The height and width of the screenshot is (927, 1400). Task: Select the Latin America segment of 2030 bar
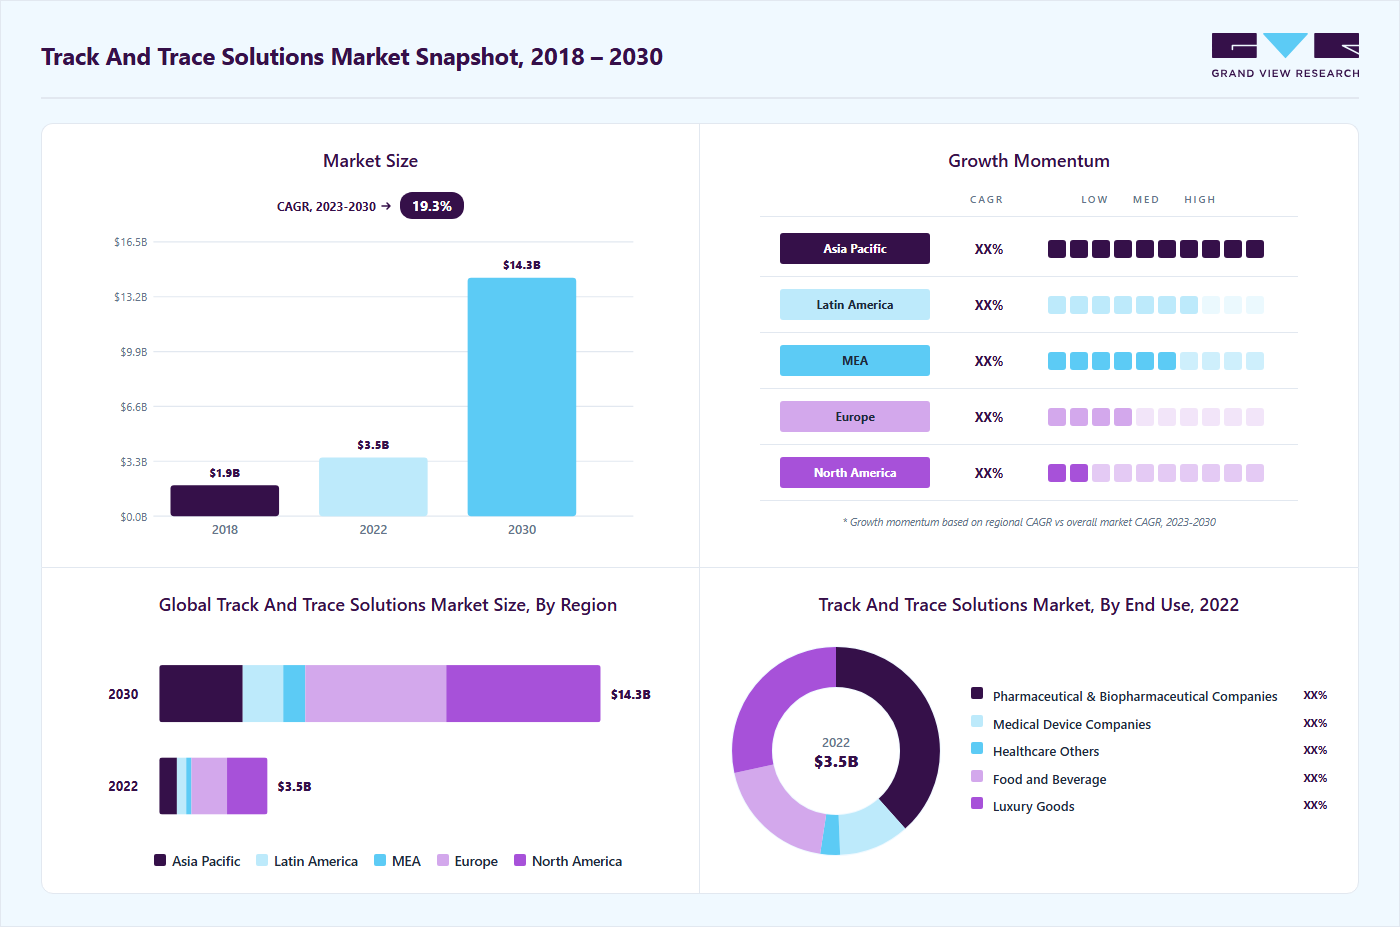tap(263, 694)
